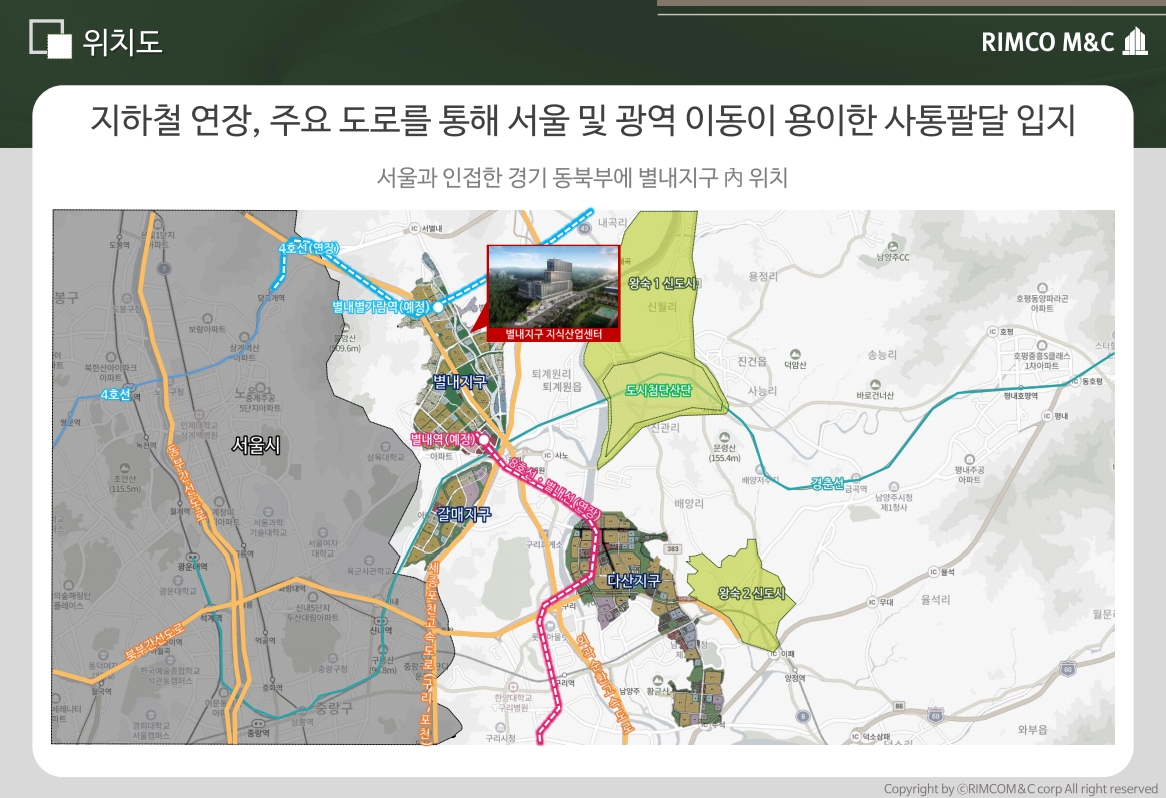This screenshot has height=798, width=1166.
Task: Click the 서울시 label on gray area
Action: [x=257, y=445]
